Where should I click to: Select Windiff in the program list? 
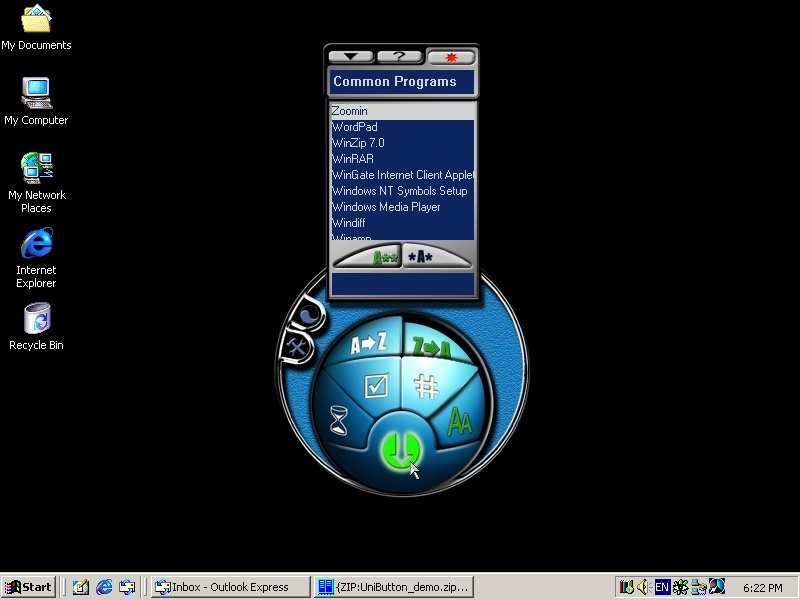pos(402,223)
